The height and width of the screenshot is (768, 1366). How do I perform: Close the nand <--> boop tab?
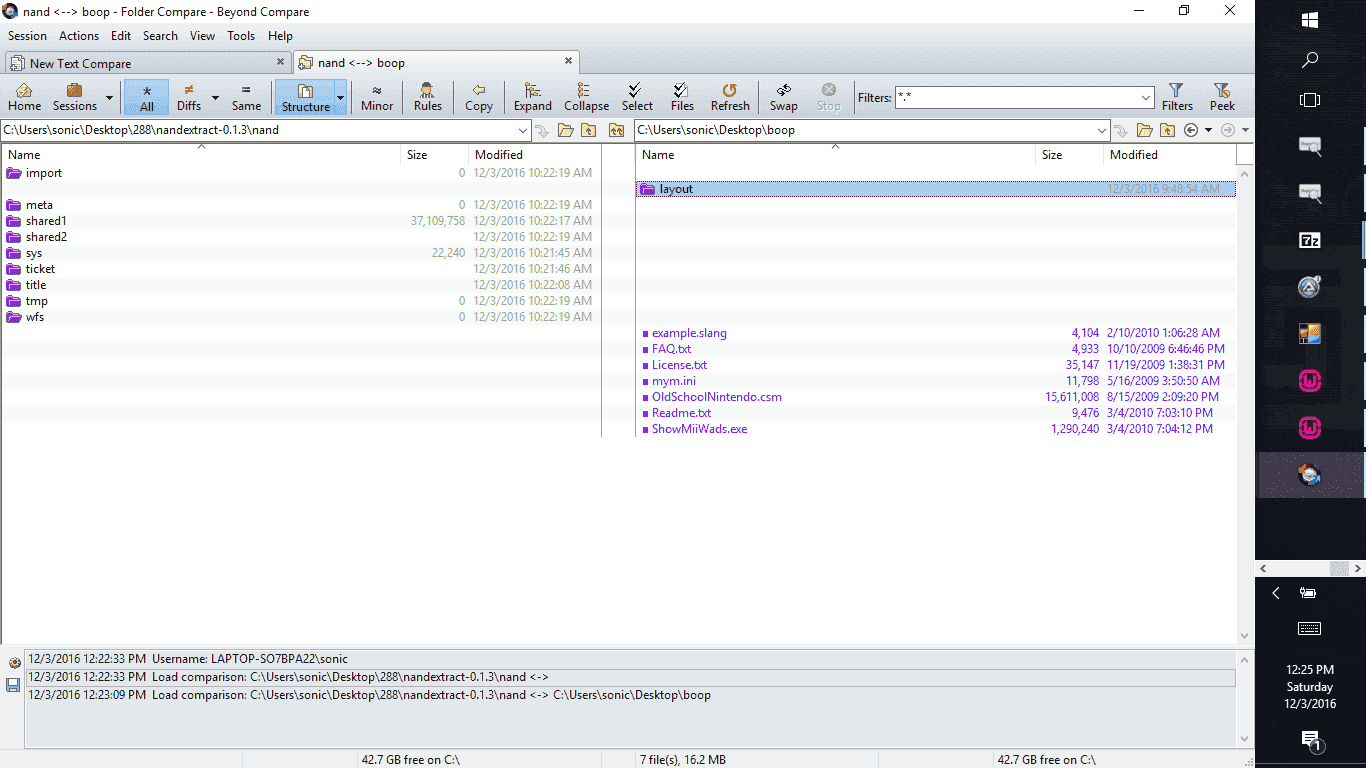[570, 62]
